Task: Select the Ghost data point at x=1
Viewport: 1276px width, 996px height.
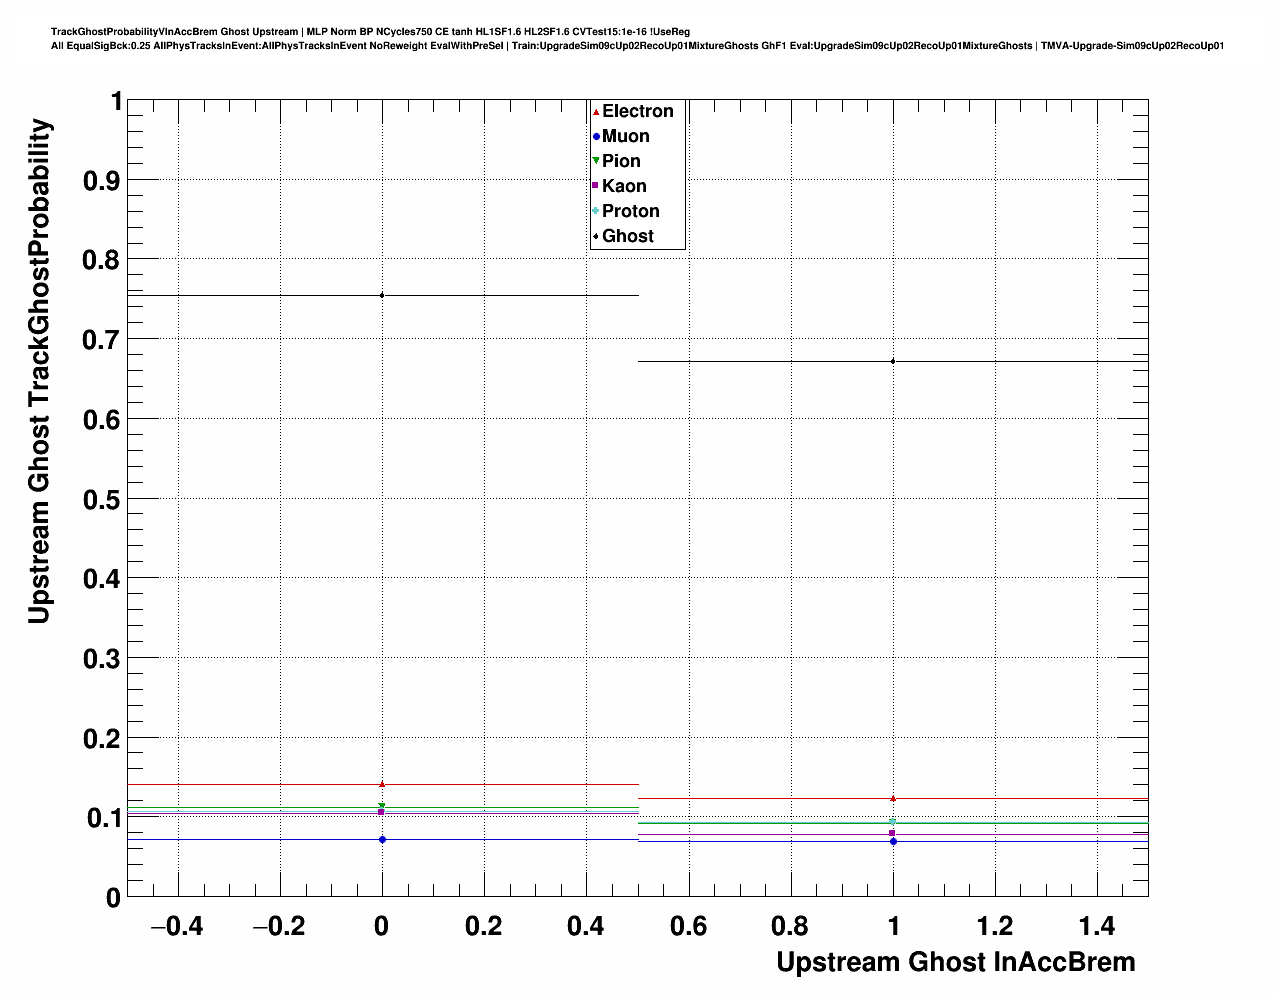Action: pos(893,361)
